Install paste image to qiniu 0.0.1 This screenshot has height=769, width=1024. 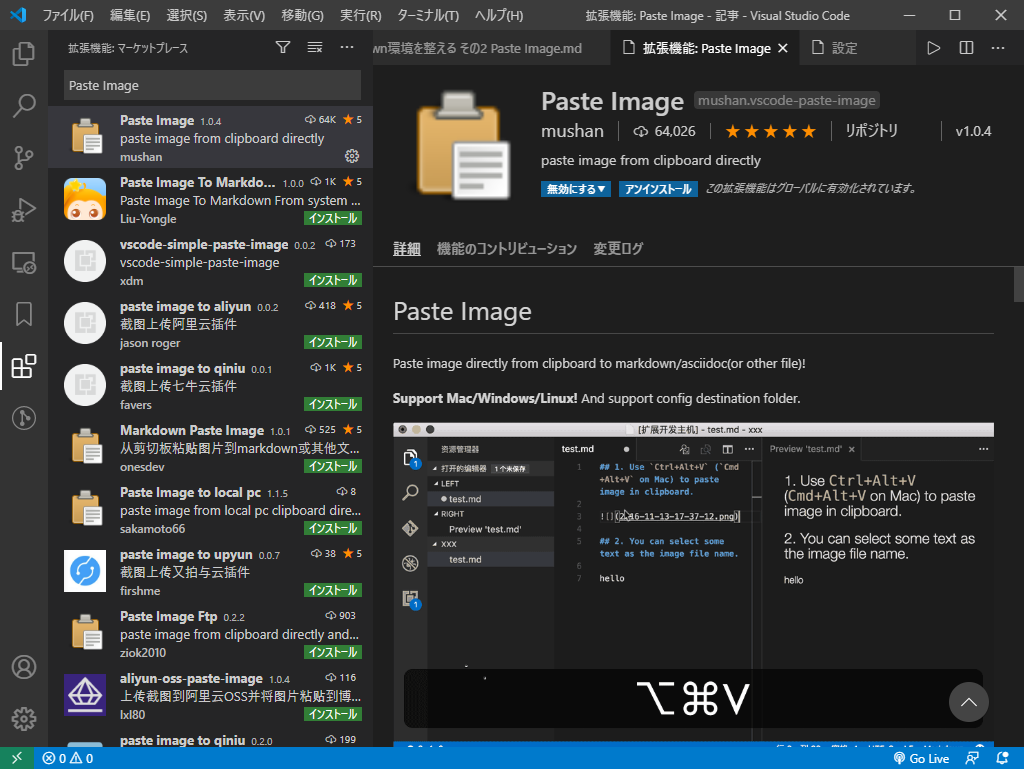pos(333,404)
